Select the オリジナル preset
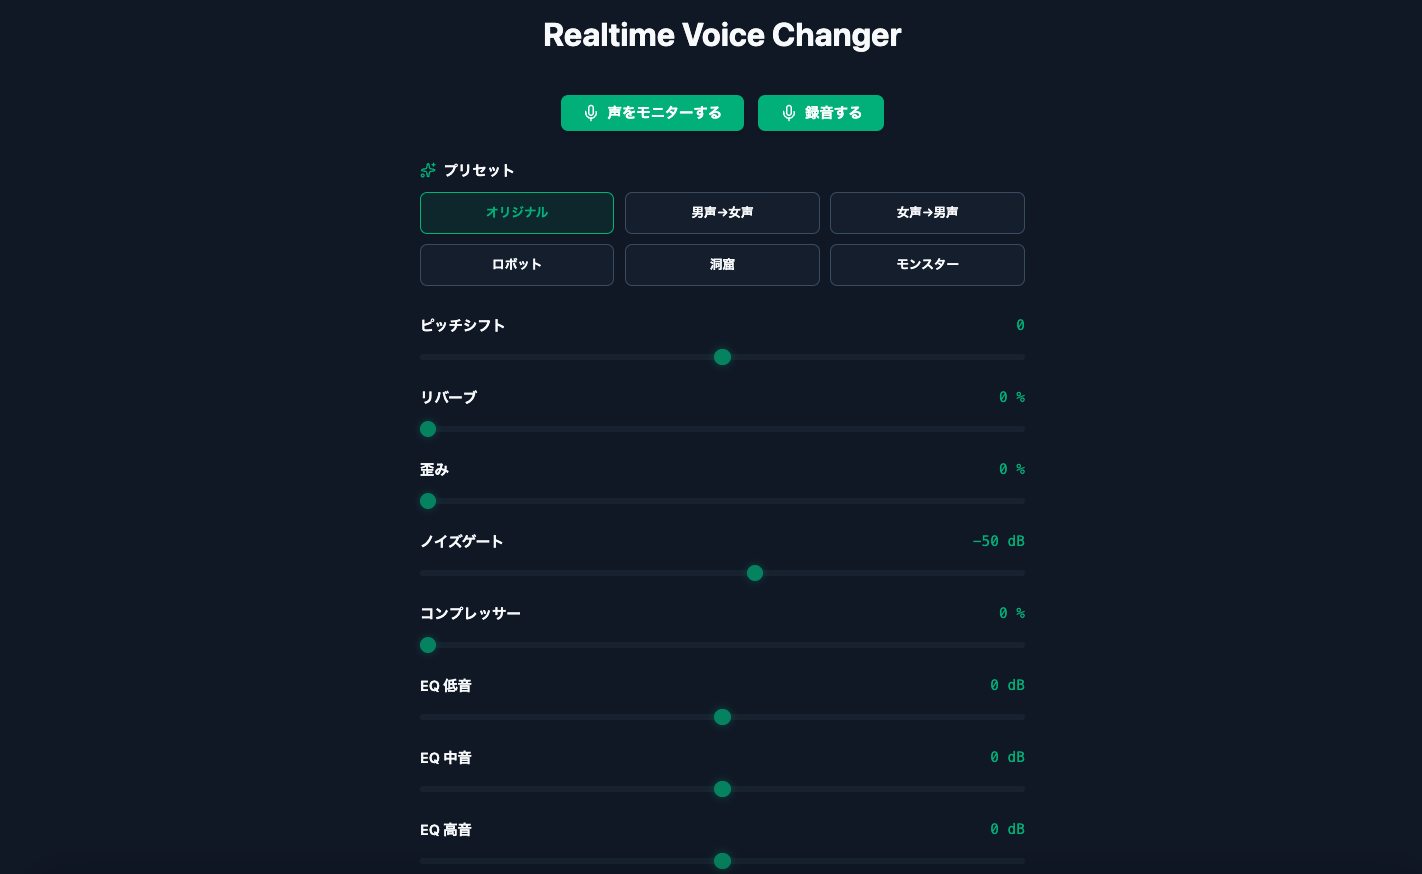This screenshot has height=874, width=1422. (x=517, y=213)
